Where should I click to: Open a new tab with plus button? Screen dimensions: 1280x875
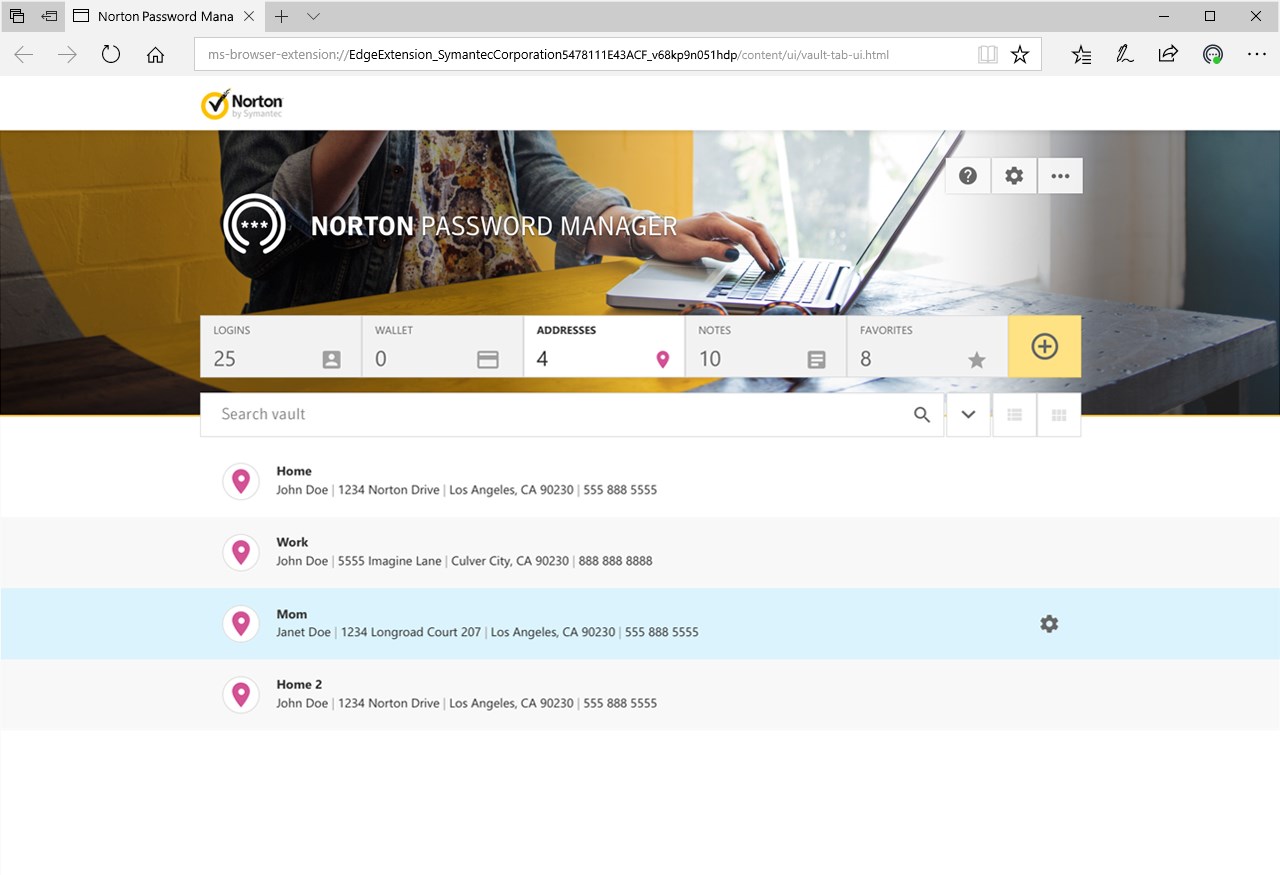pyautogui.click(x=282, y=16)
